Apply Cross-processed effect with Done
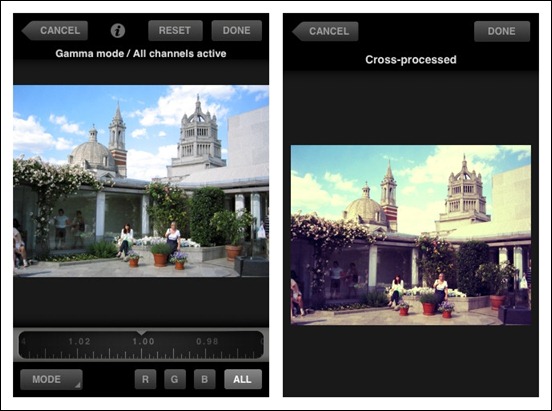Viewport: 552px width, 411px height. [502, 31]
